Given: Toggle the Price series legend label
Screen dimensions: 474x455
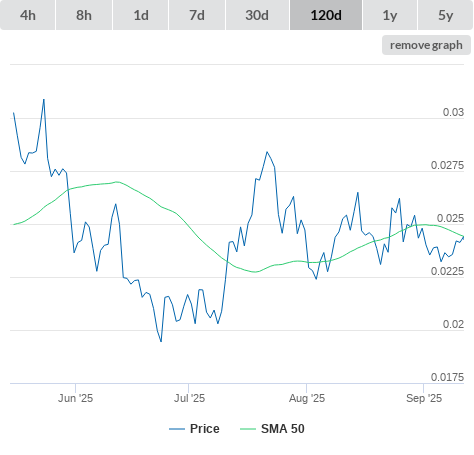Looking at the screenshot, I should 205,429.
